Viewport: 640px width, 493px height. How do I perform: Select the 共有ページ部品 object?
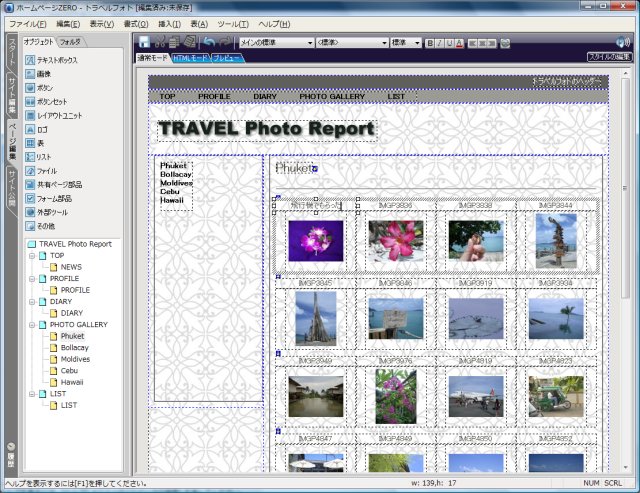pyautogui.click(x=53, y=185)
